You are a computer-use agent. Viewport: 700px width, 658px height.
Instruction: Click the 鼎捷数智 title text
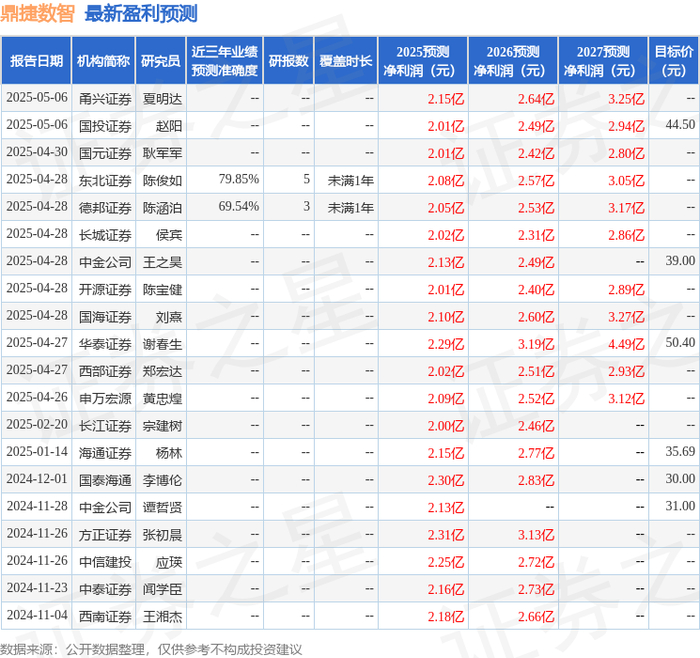point(38,13)
